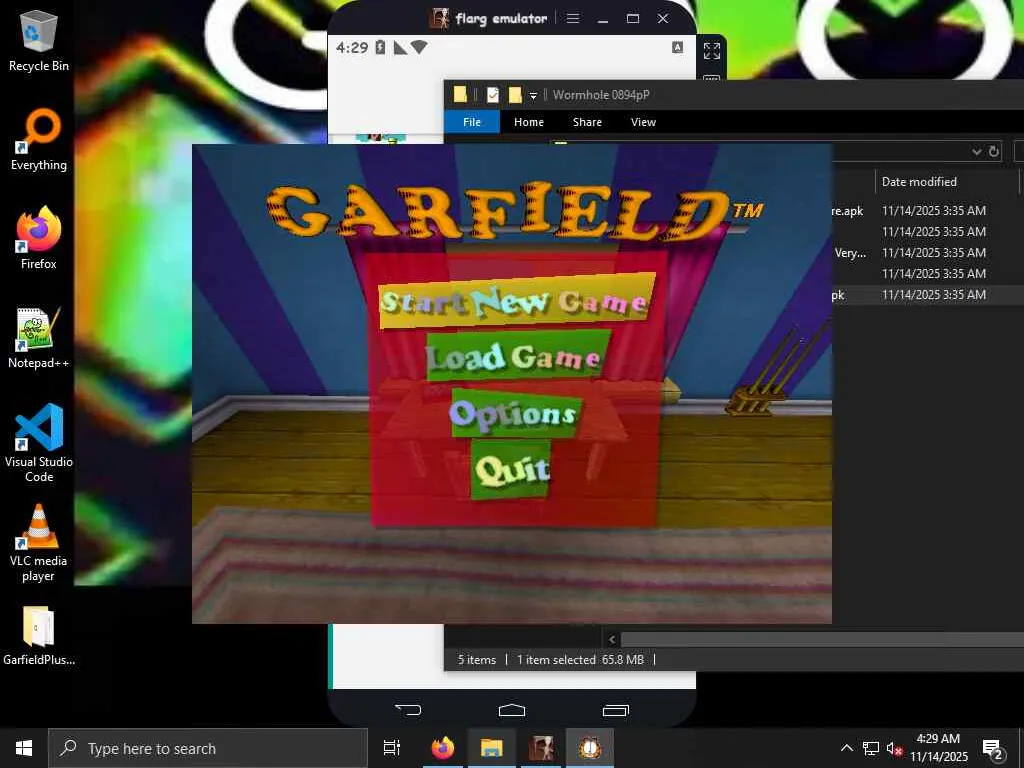This screenshot has width=1024, height=768.
Task: Select Load Game in Garfield menu
Action: pyautogui.click(x=518, y=356)
